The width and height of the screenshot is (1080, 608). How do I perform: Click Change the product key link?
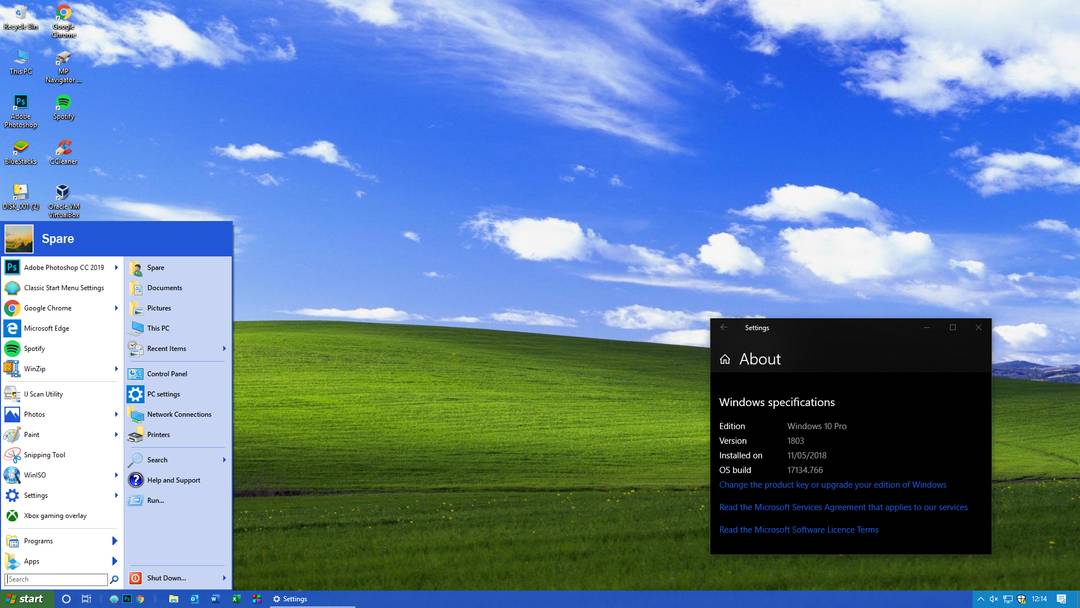[832, 484]
